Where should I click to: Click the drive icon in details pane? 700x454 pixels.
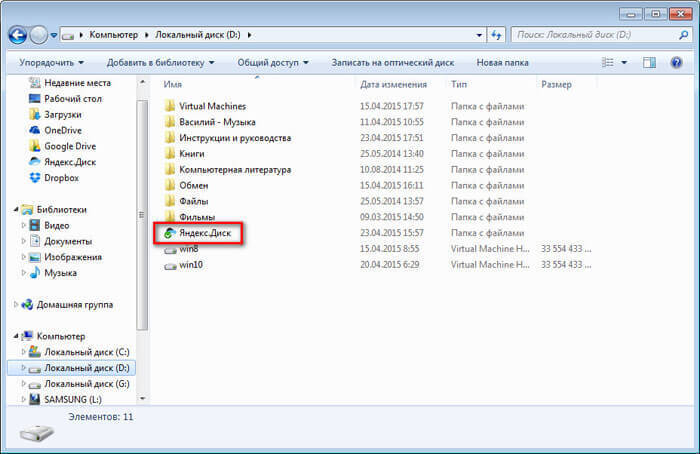tap(37, 433)
